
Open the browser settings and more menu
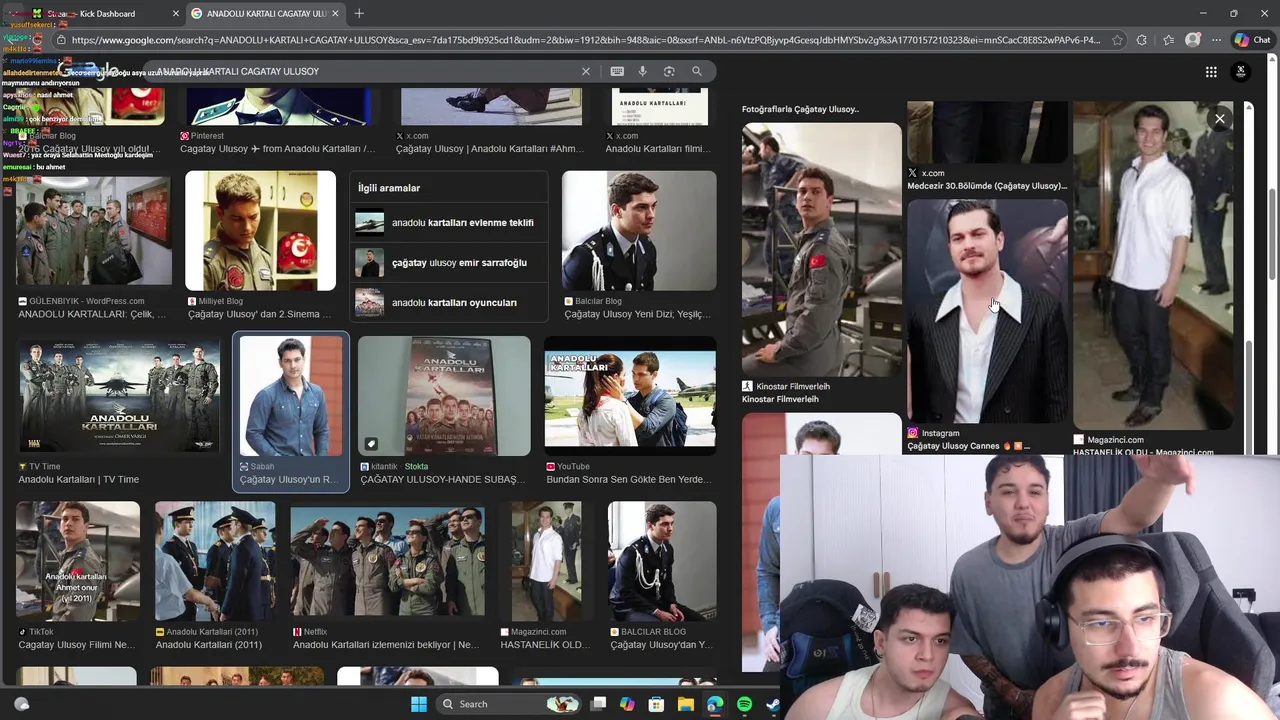tap(1216, 40)
